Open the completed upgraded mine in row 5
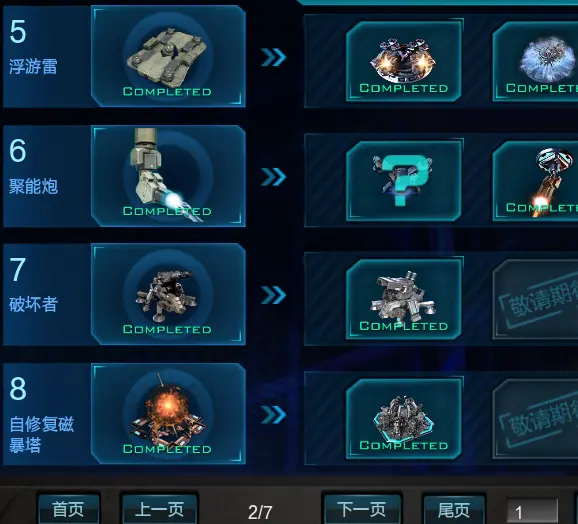Image resolution: width=578 pixels, height=524 pixels. click(404, 61)
